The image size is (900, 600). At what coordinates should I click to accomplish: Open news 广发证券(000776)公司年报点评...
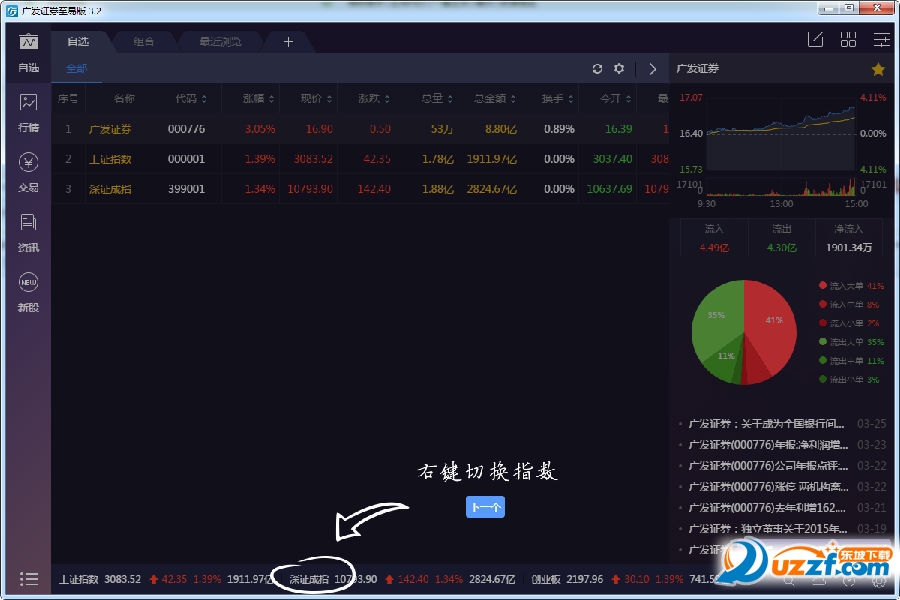tap(768, 466)
